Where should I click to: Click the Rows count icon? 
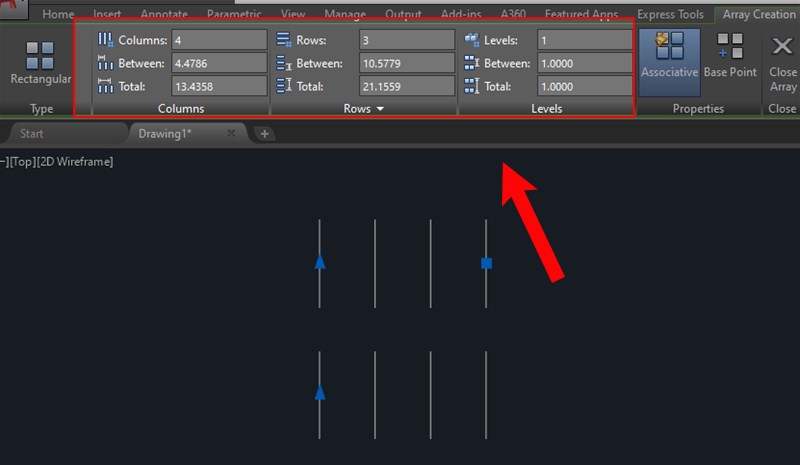pyautogui.click(x=283, y=40)
